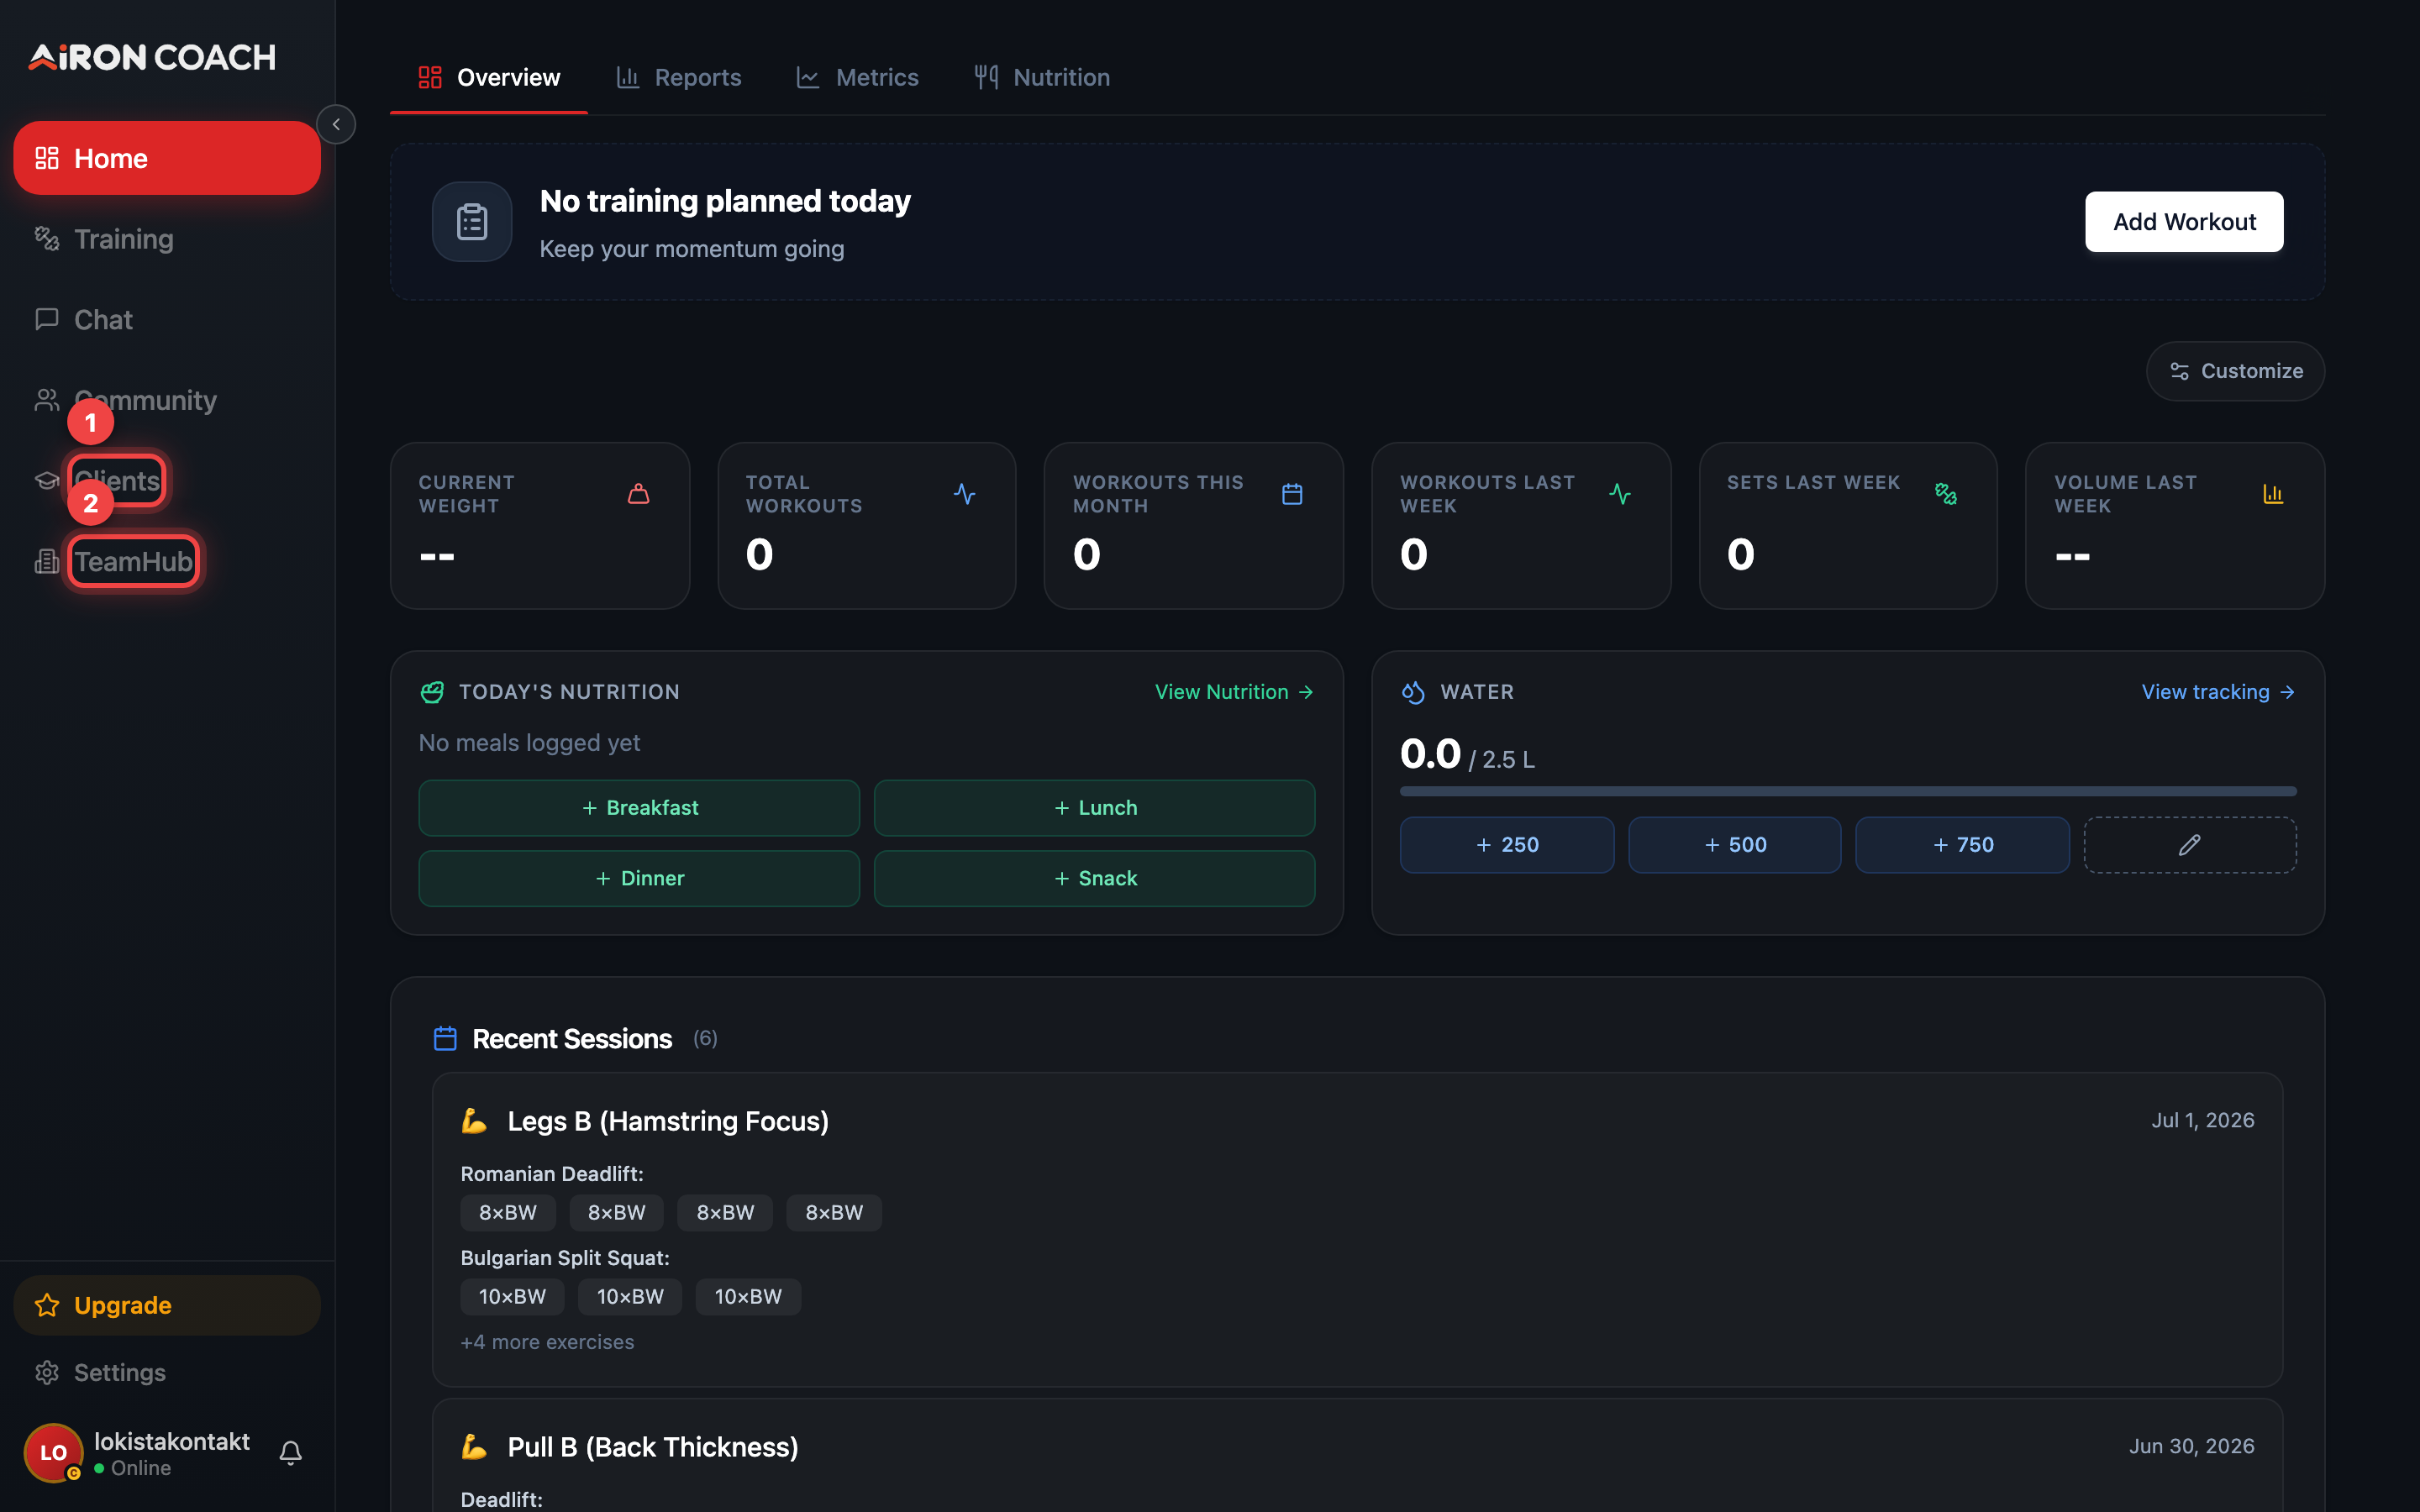Viewport: 2420px width, 1512px height.
Task: Click the pencil to enter custom water amount
Action: 2190,845
